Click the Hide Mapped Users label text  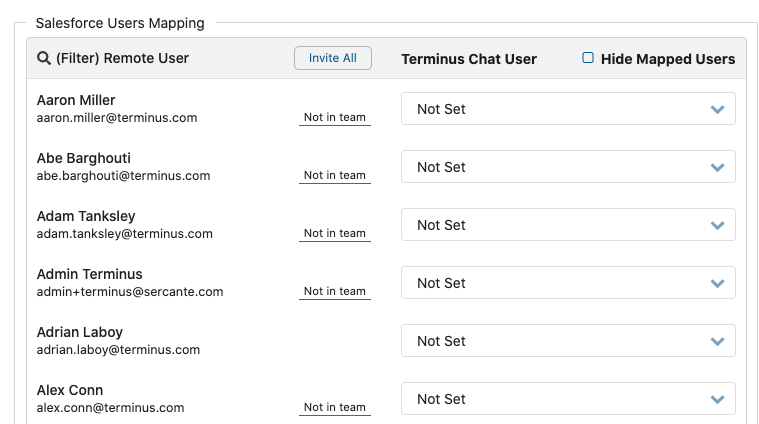click(x=668, y=59)
